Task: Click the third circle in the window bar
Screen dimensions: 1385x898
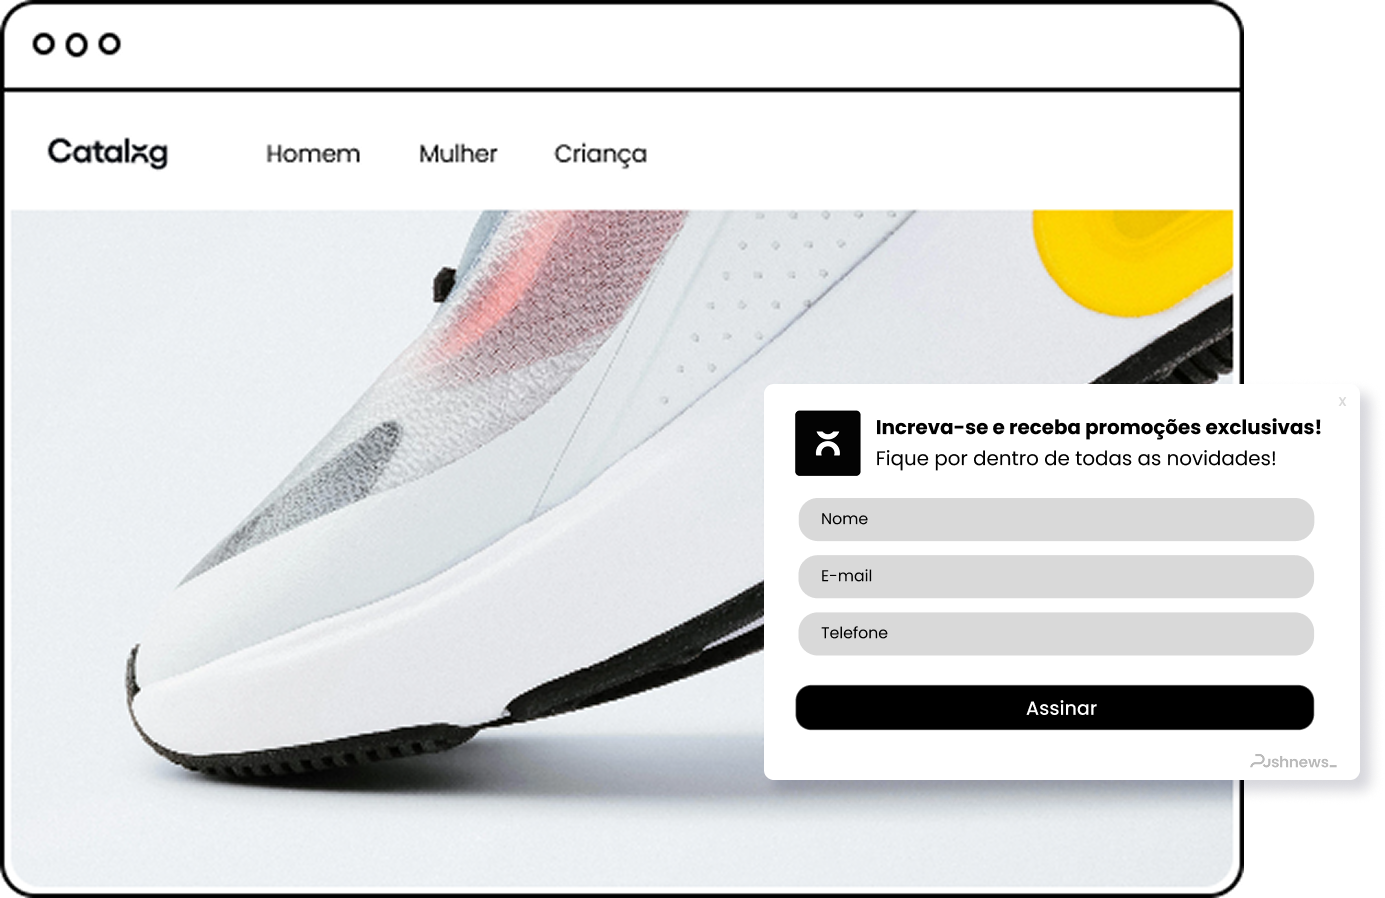Action: (110, 44)
